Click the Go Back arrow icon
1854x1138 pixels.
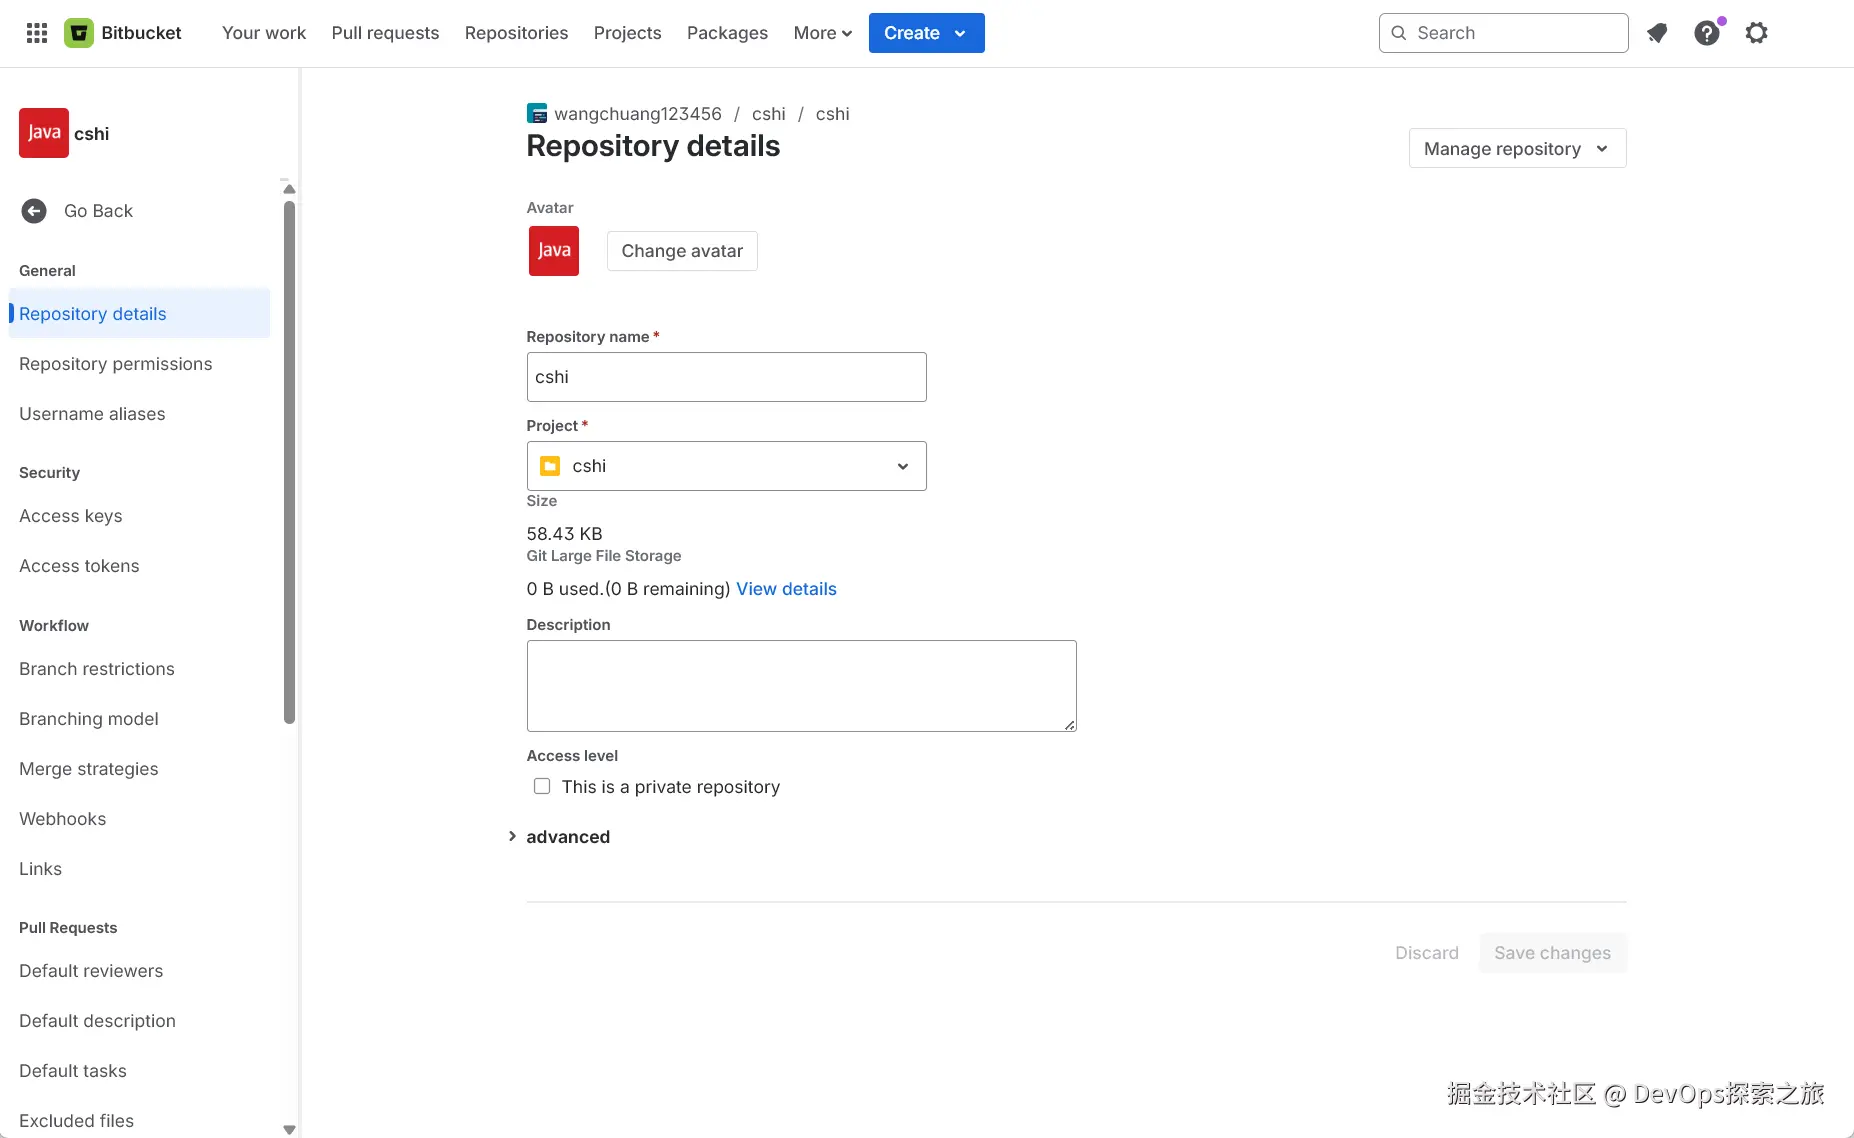(34, 211)
